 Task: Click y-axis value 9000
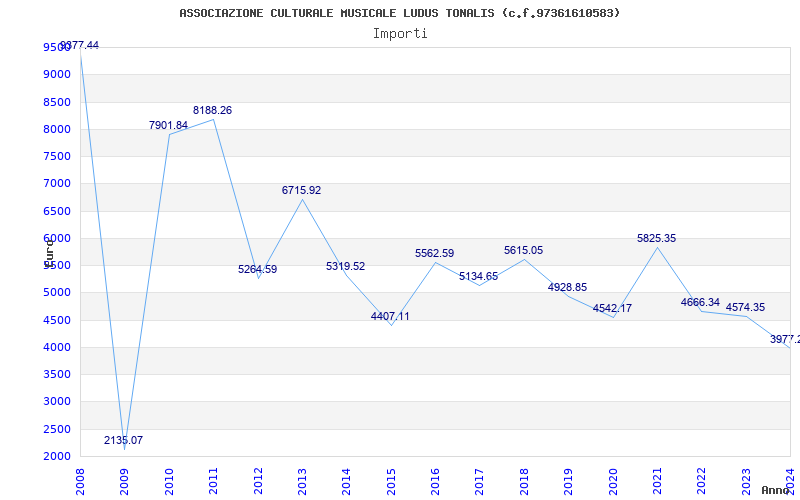(57, 74)
